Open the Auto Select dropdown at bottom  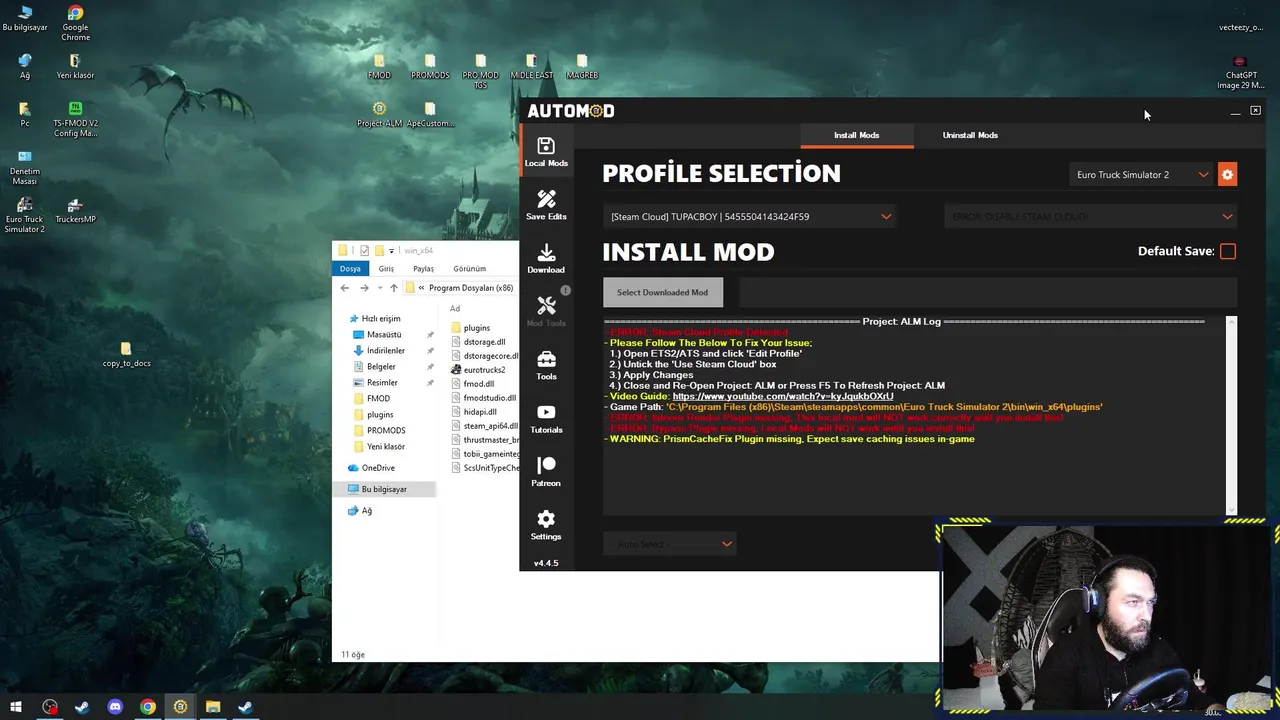click(x=671, y=544)
